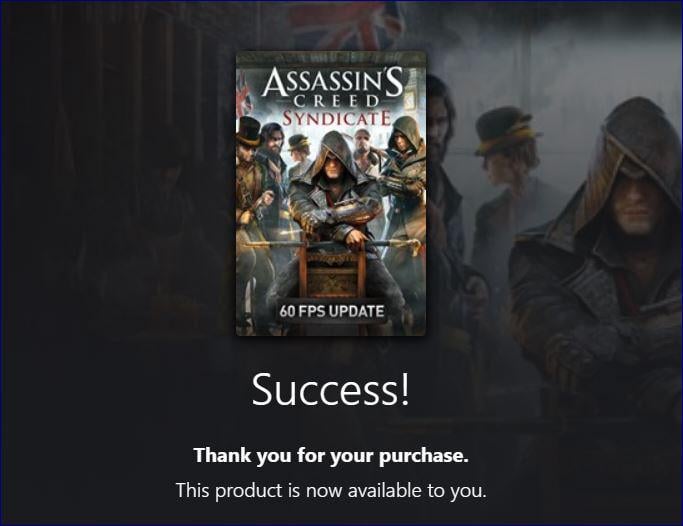Click the cane sword on the cover
Viewport: 683px width, 526px height.
point(332,245)
